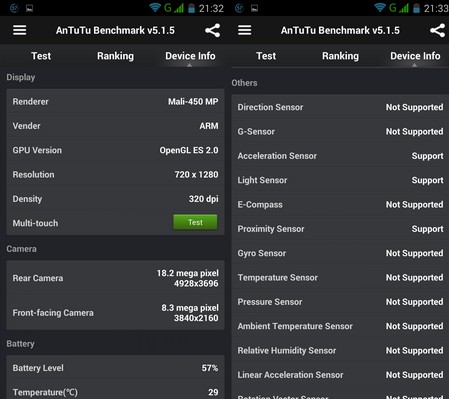The image size is (449, 399).
Task: Start the green Multi-touch Test button
Action: (x=195, y=222)
